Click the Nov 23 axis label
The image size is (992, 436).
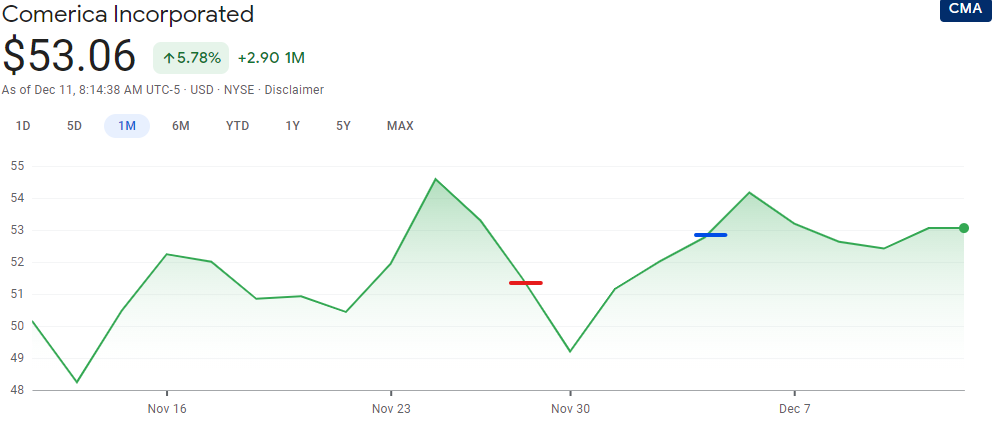pos(391,409)
